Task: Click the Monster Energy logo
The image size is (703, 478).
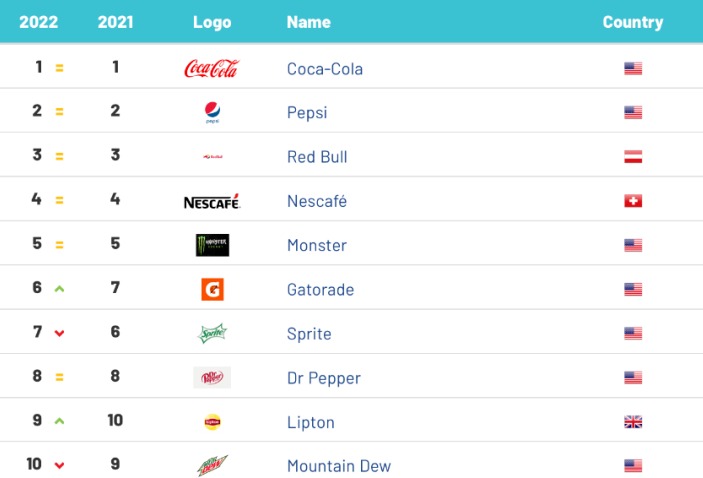Action: 212,245
